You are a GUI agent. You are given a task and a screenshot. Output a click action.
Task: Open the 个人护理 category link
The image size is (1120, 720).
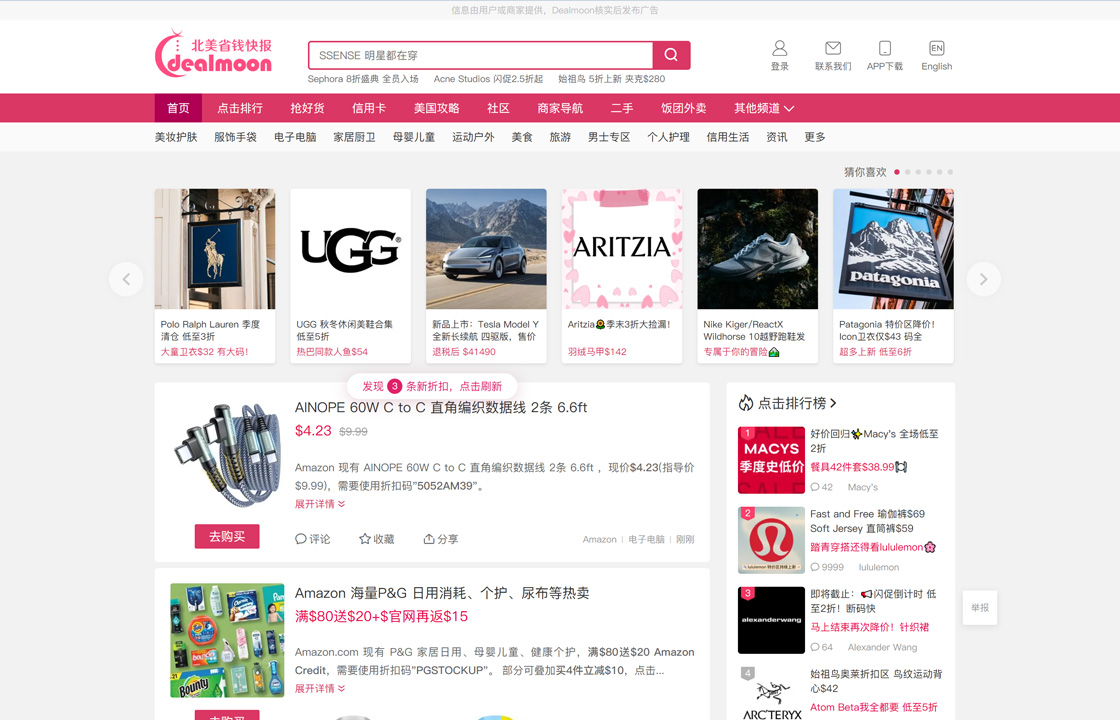click(669, 137)
